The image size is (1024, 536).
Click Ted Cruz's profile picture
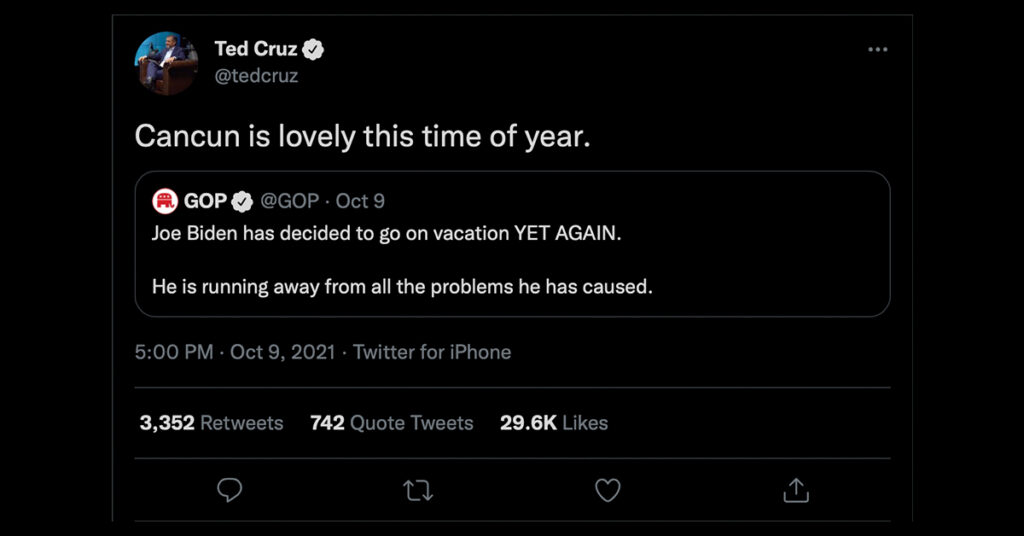click(x=166, y=63)
